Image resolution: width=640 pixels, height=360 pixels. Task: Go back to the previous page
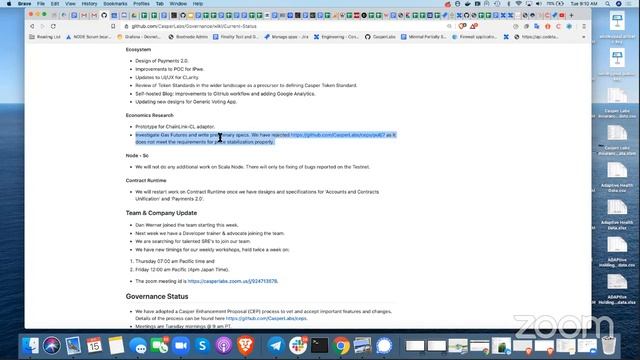32,26
